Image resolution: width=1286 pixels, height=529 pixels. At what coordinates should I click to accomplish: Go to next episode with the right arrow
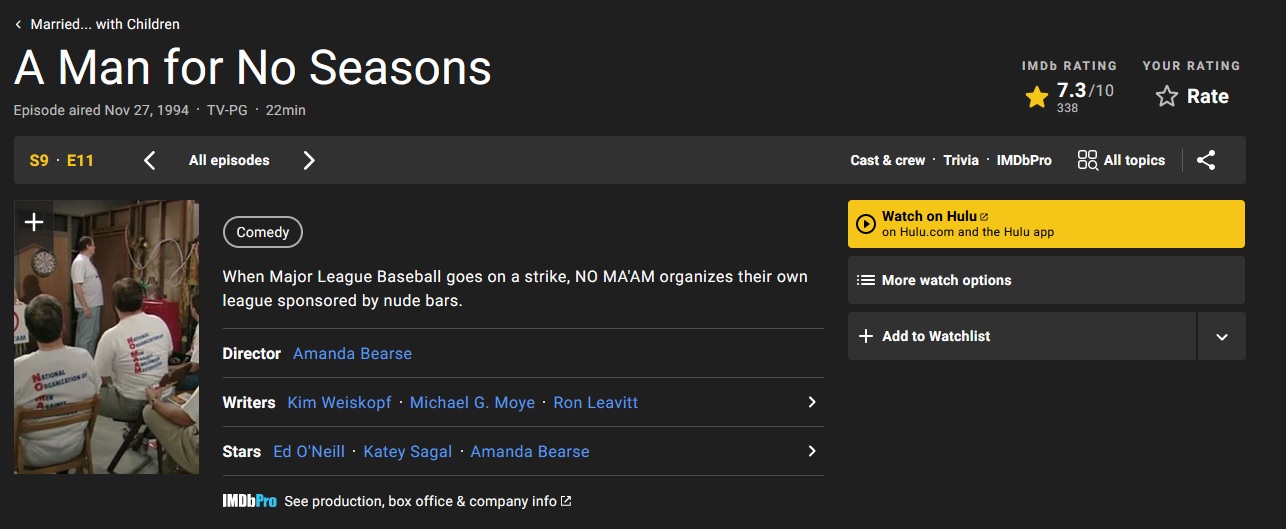click(309, 160)
